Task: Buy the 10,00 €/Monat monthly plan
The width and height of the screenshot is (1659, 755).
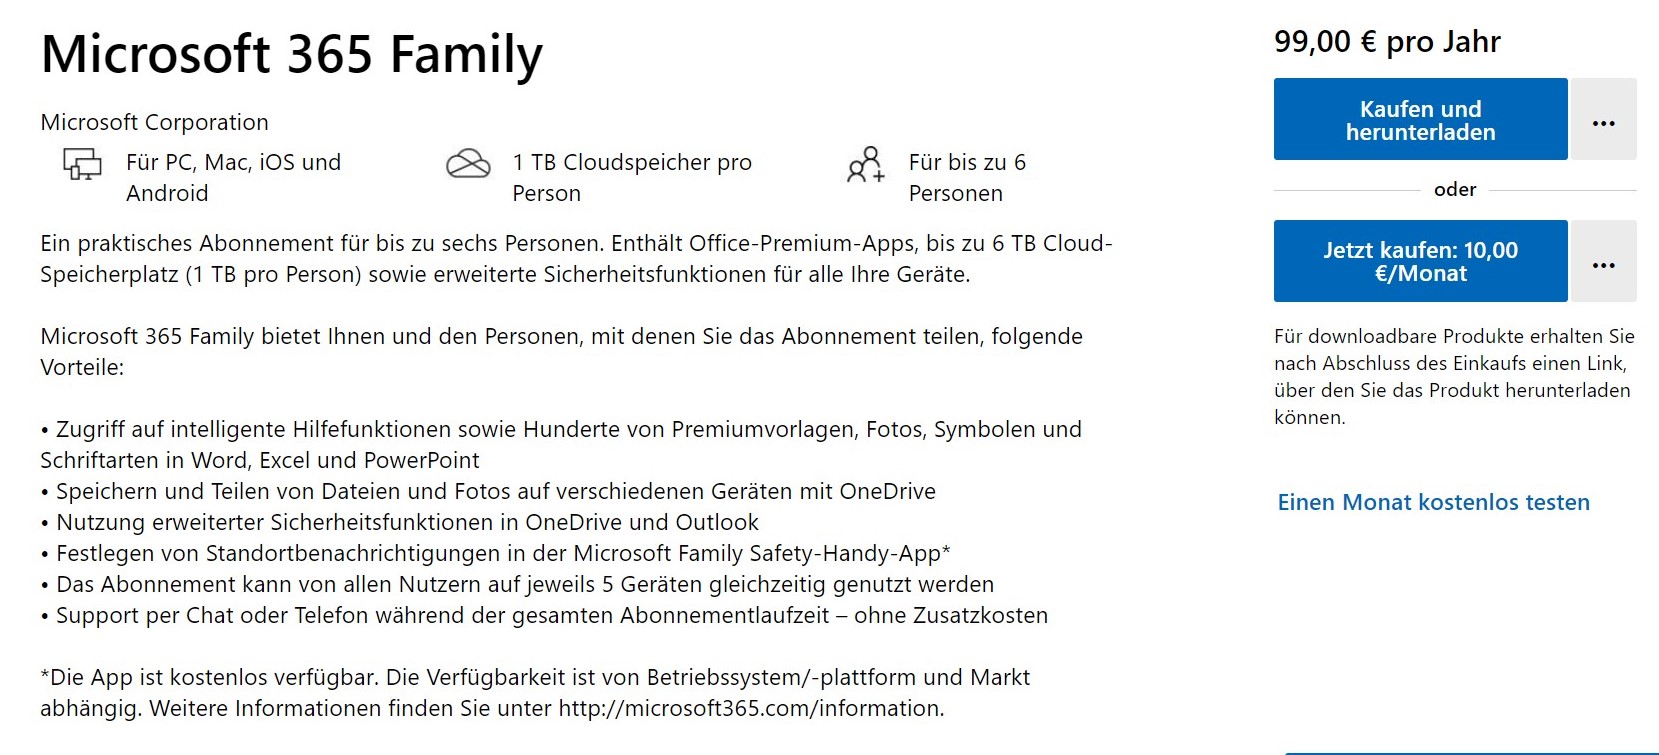Action: click(x=1420, y=261)
